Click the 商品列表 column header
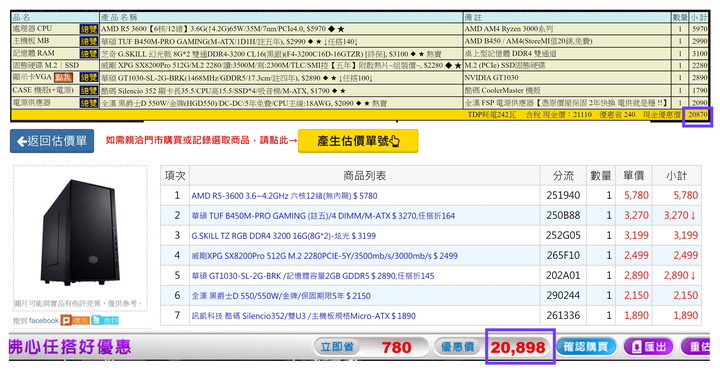Viewport: 720px width, 371px height. 364,175
